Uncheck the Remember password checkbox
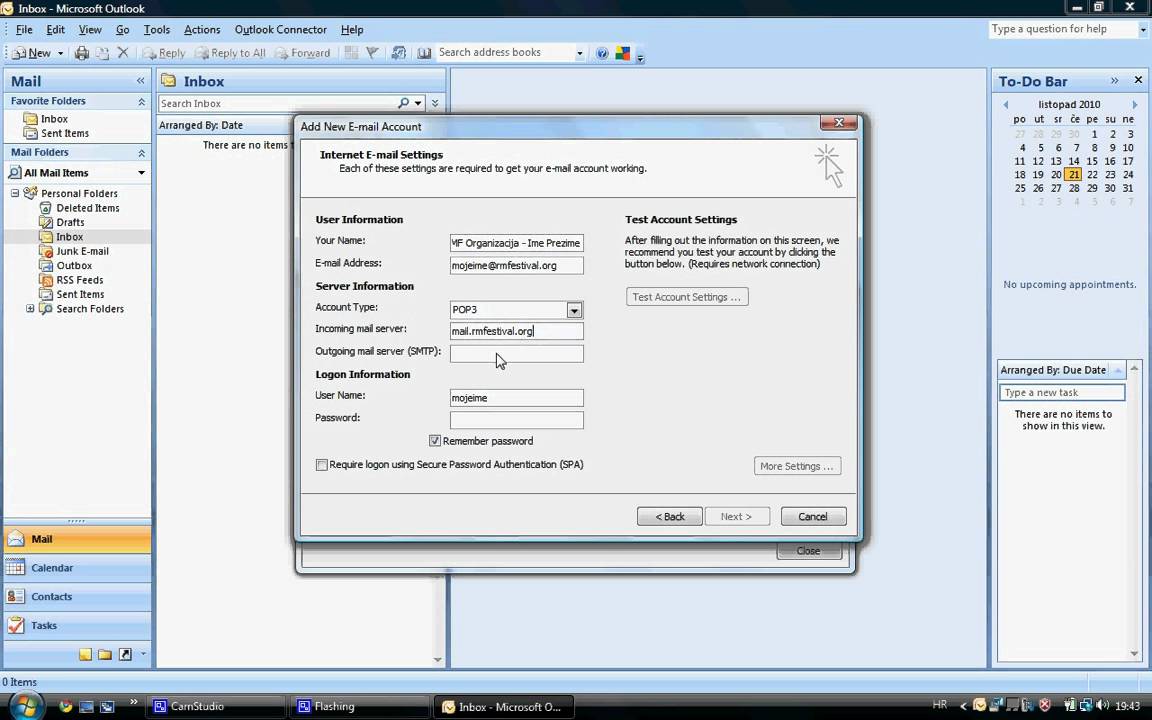The width and height of the screenshot is (1152, 720). (435, 441)
